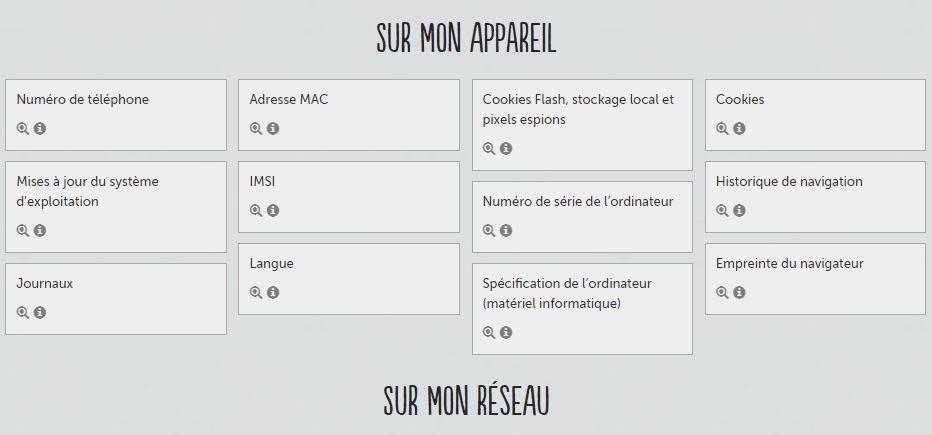Viewport: 932px width, 435px height.
Task: Click info icon for Empreinte du navigateur
Action: click(739, 292)
